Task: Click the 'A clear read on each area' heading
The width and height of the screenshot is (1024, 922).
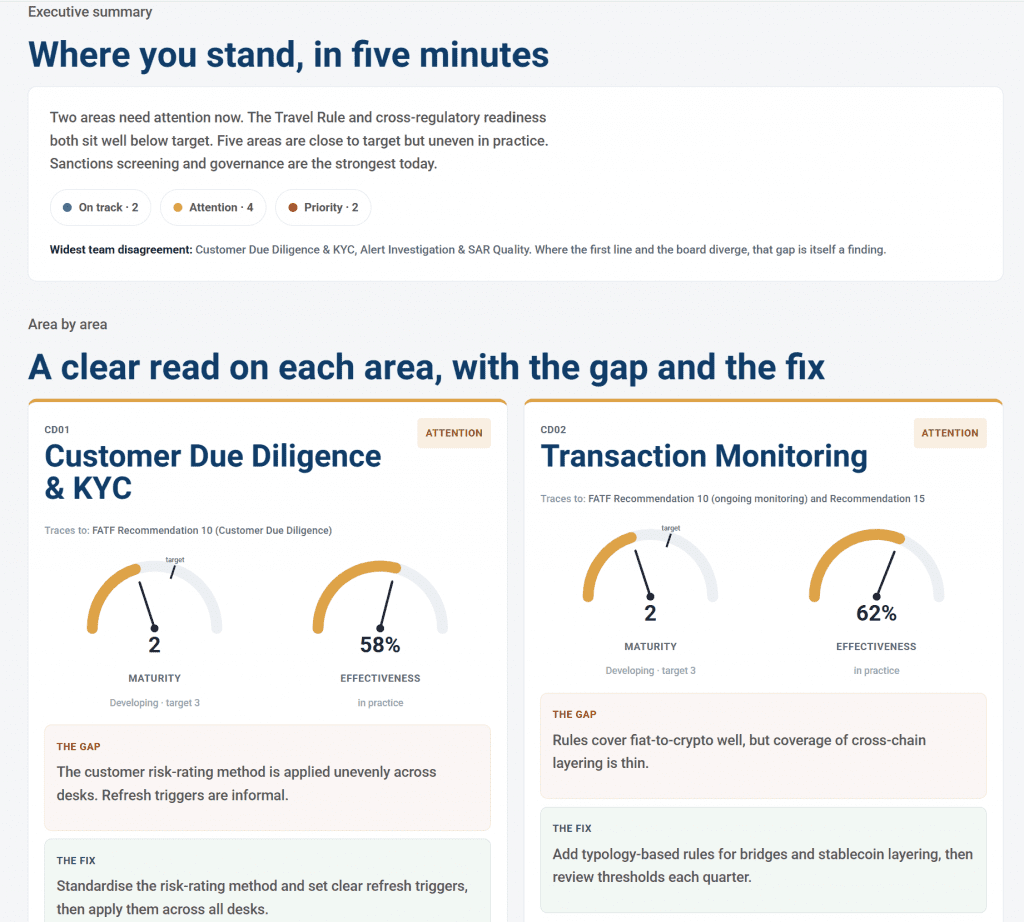Action: coord(426,367)
